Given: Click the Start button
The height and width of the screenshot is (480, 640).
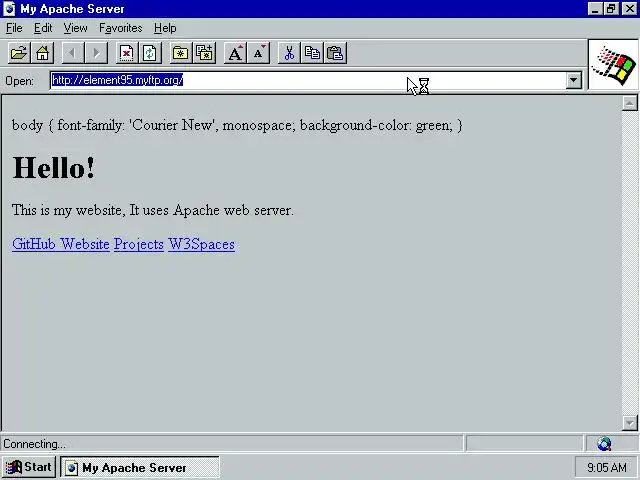Looking at the screenshot, I should [29, 467].
